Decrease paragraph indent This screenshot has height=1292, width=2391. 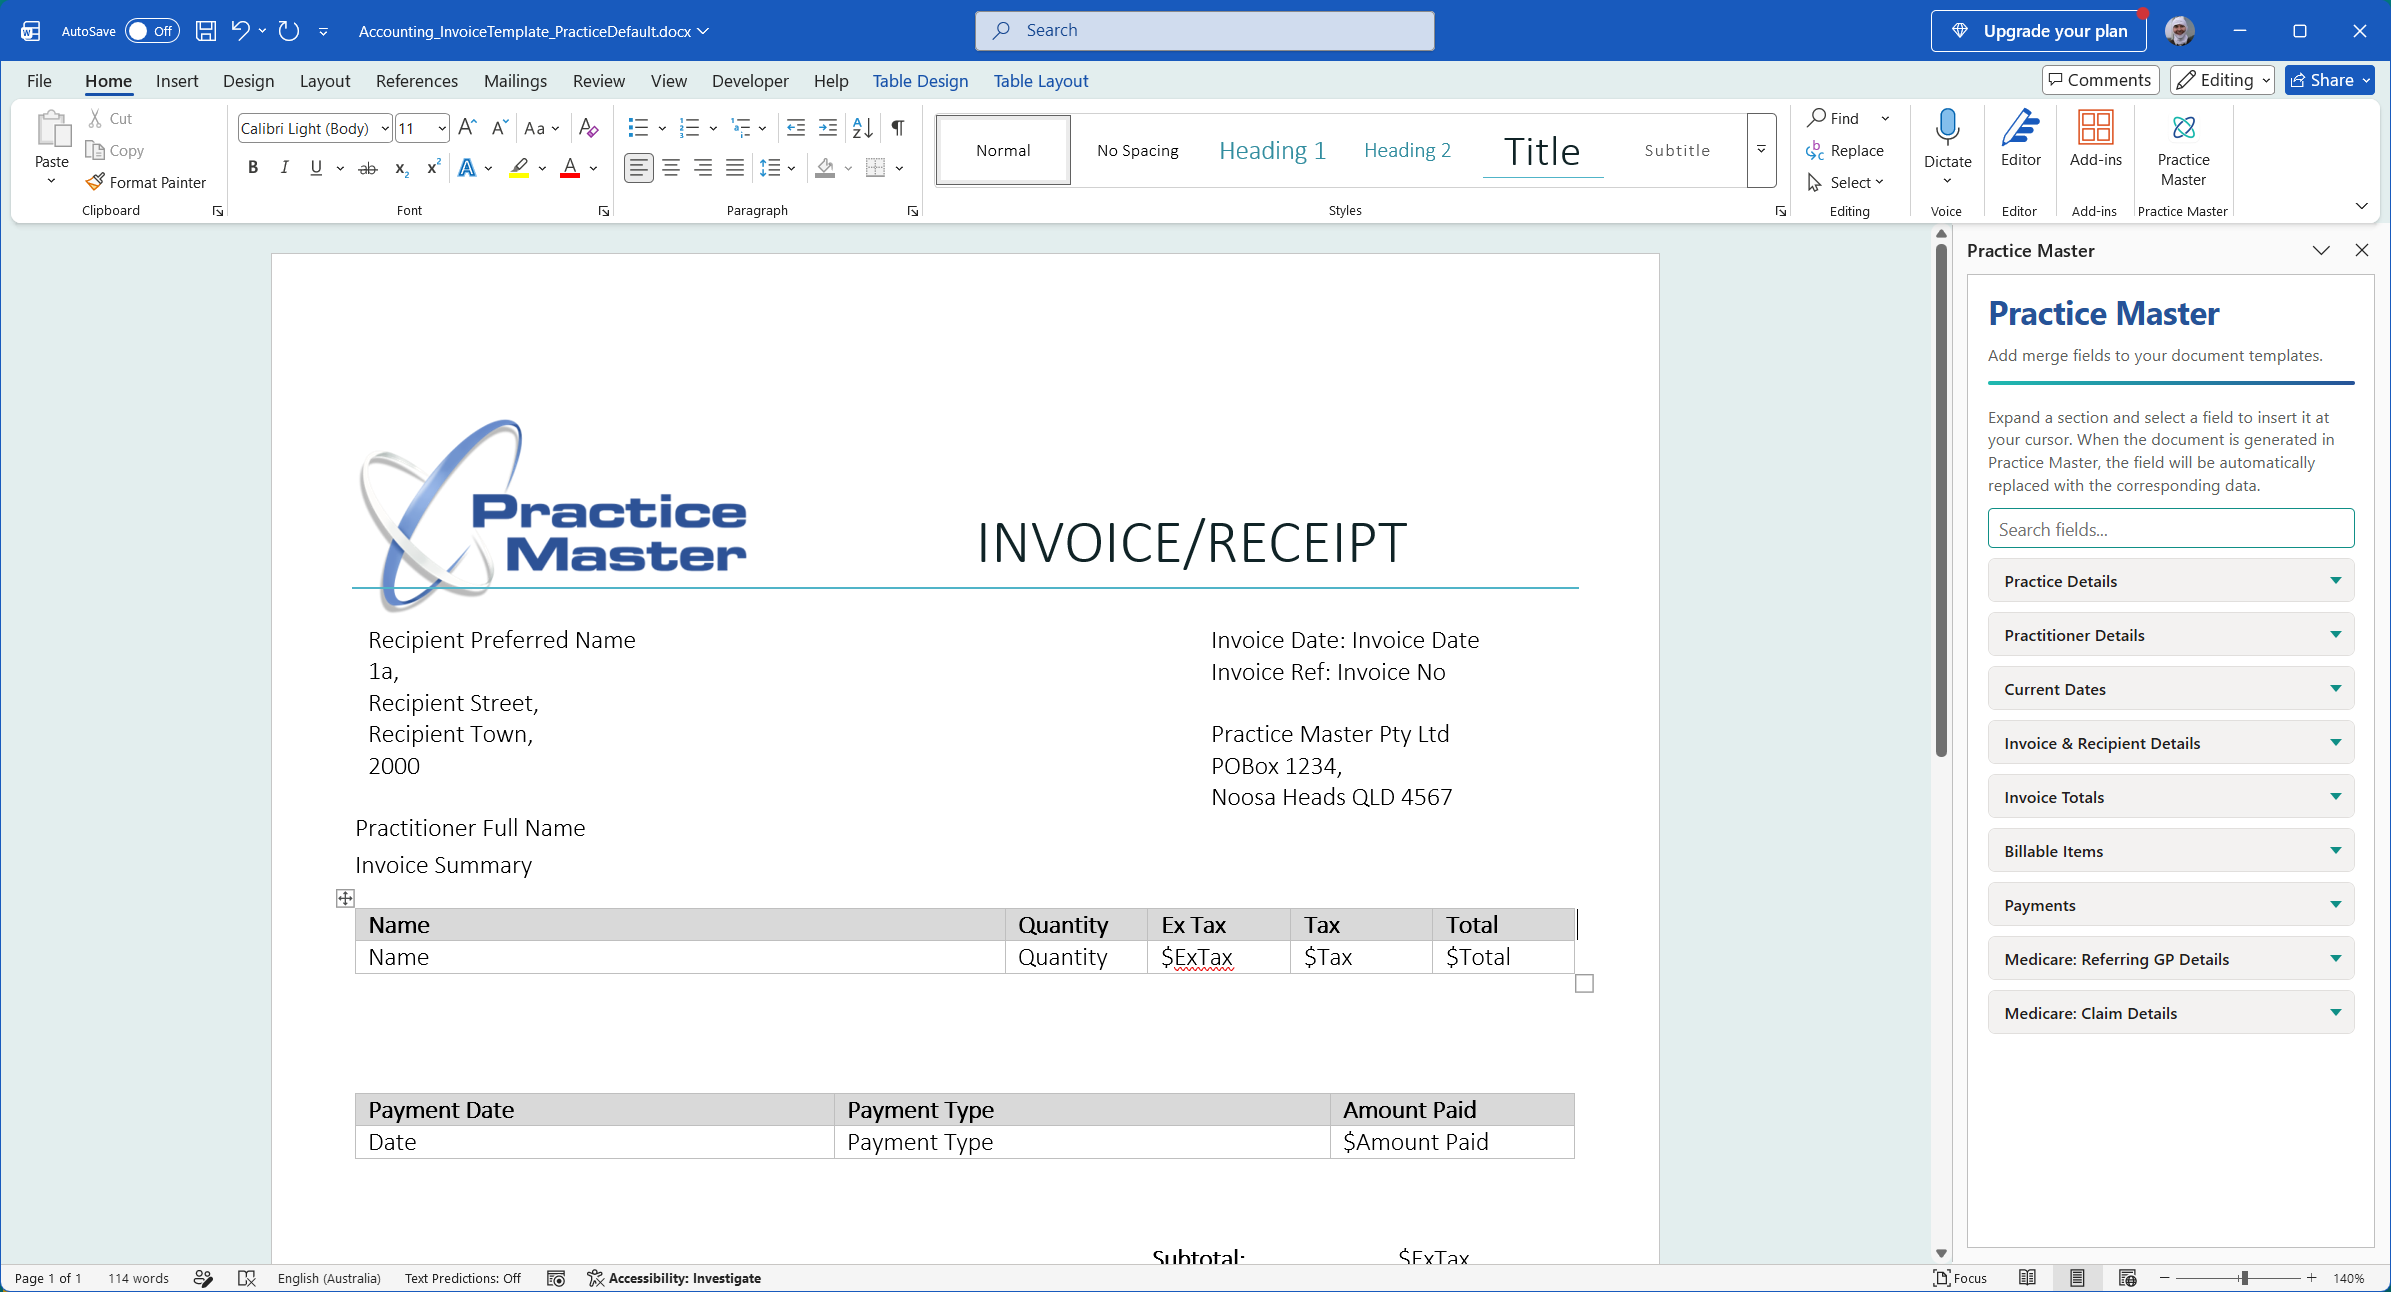(x=796, y=127)
